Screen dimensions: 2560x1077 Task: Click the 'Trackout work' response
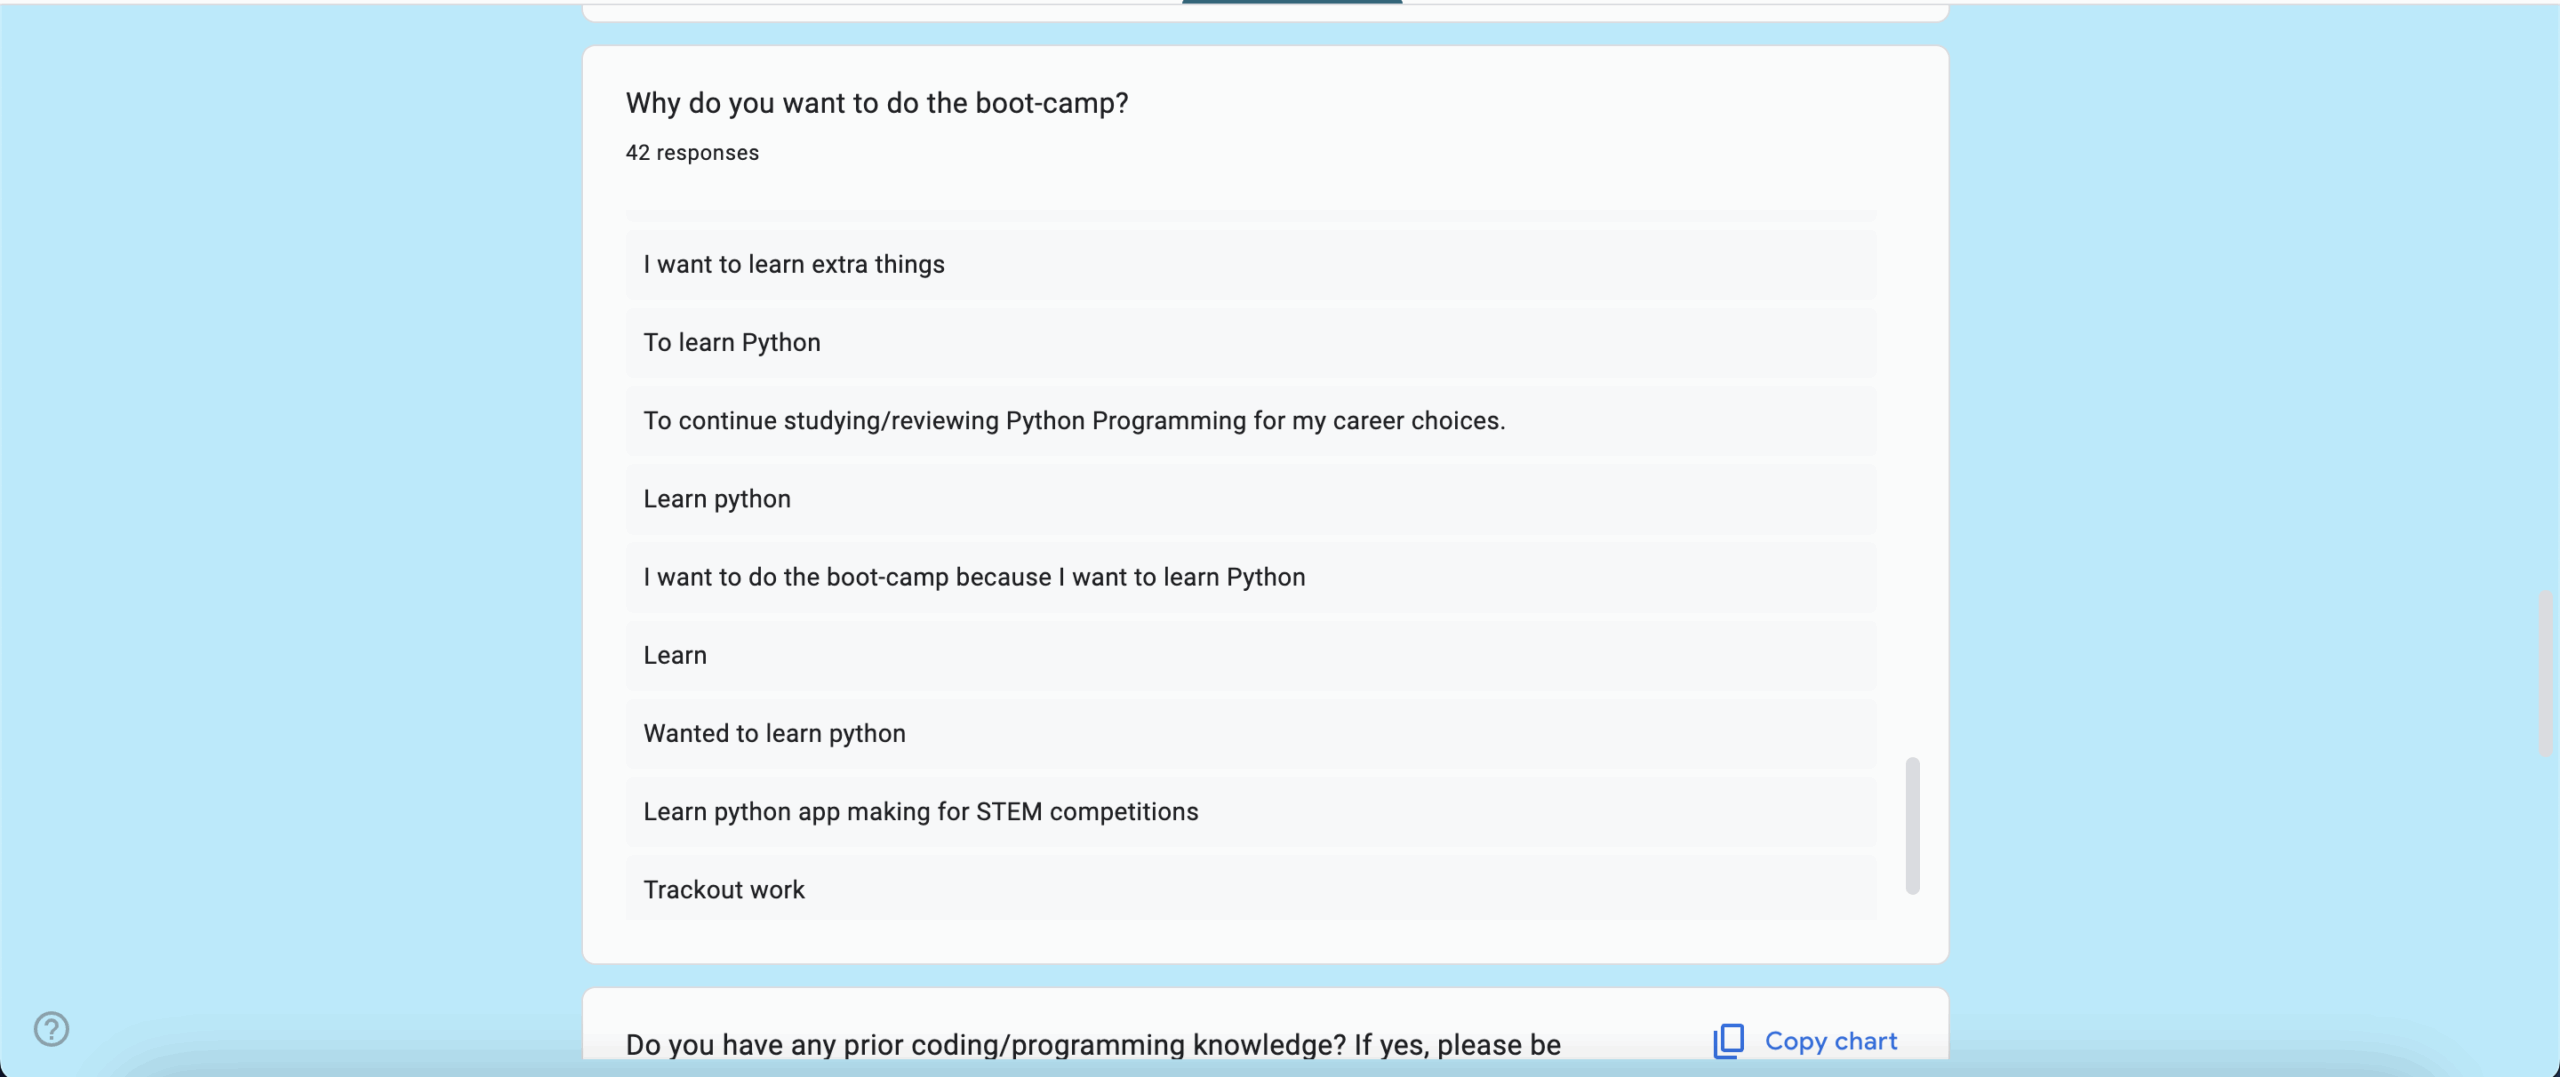point(724,889)
